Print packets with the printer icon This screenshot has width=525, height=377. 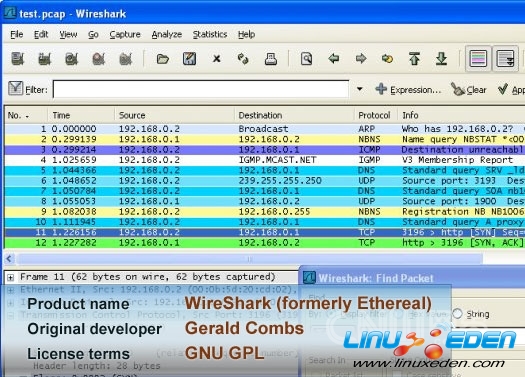tap(271, 59)
